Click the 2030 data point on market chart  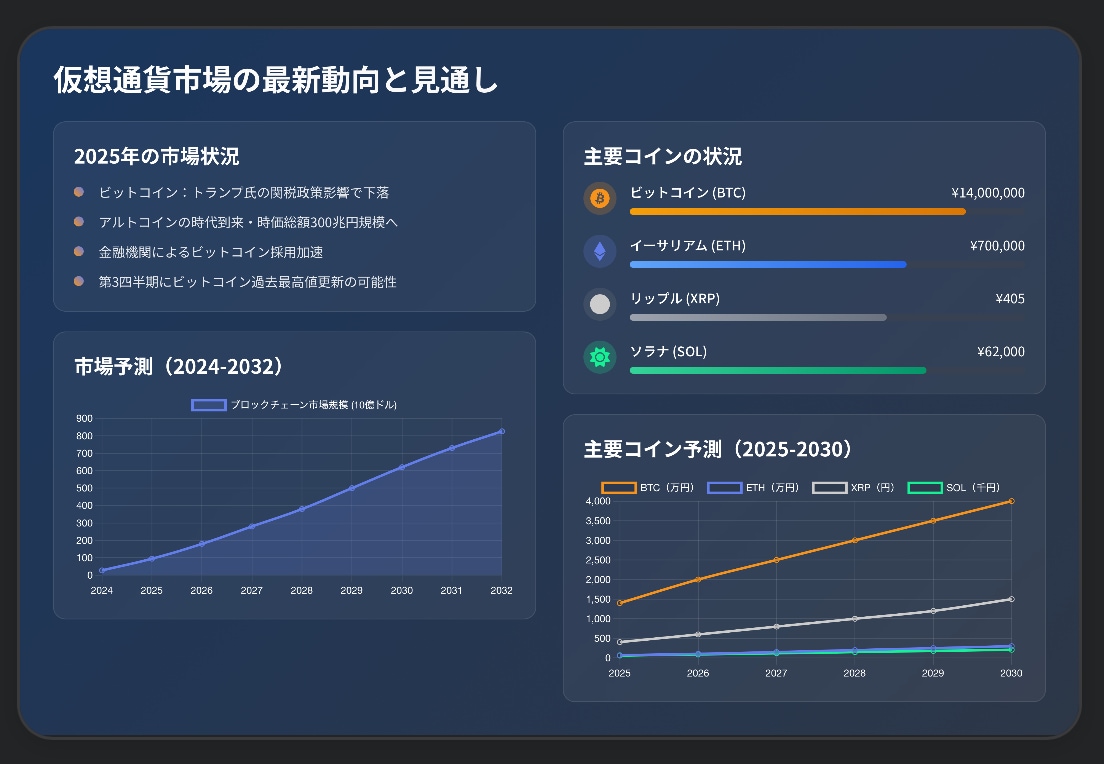pos(401,467)
